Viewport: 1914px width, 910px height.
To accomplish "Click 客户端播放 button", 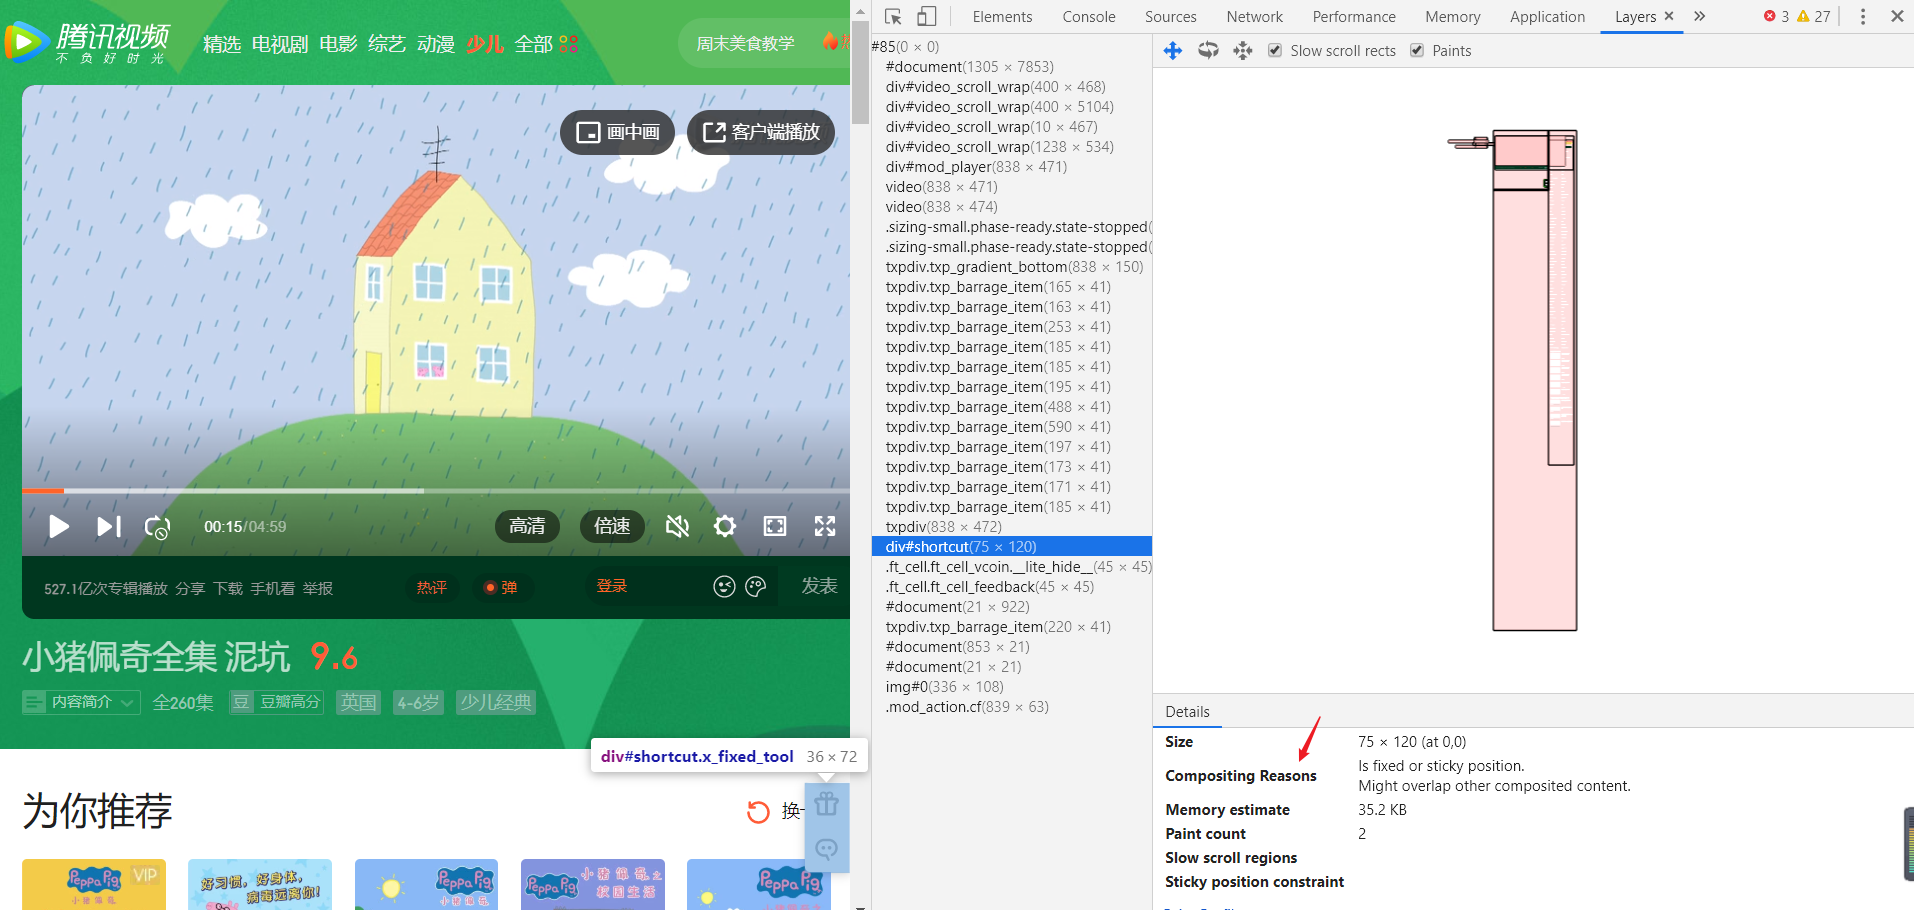I will click(761, 132).
